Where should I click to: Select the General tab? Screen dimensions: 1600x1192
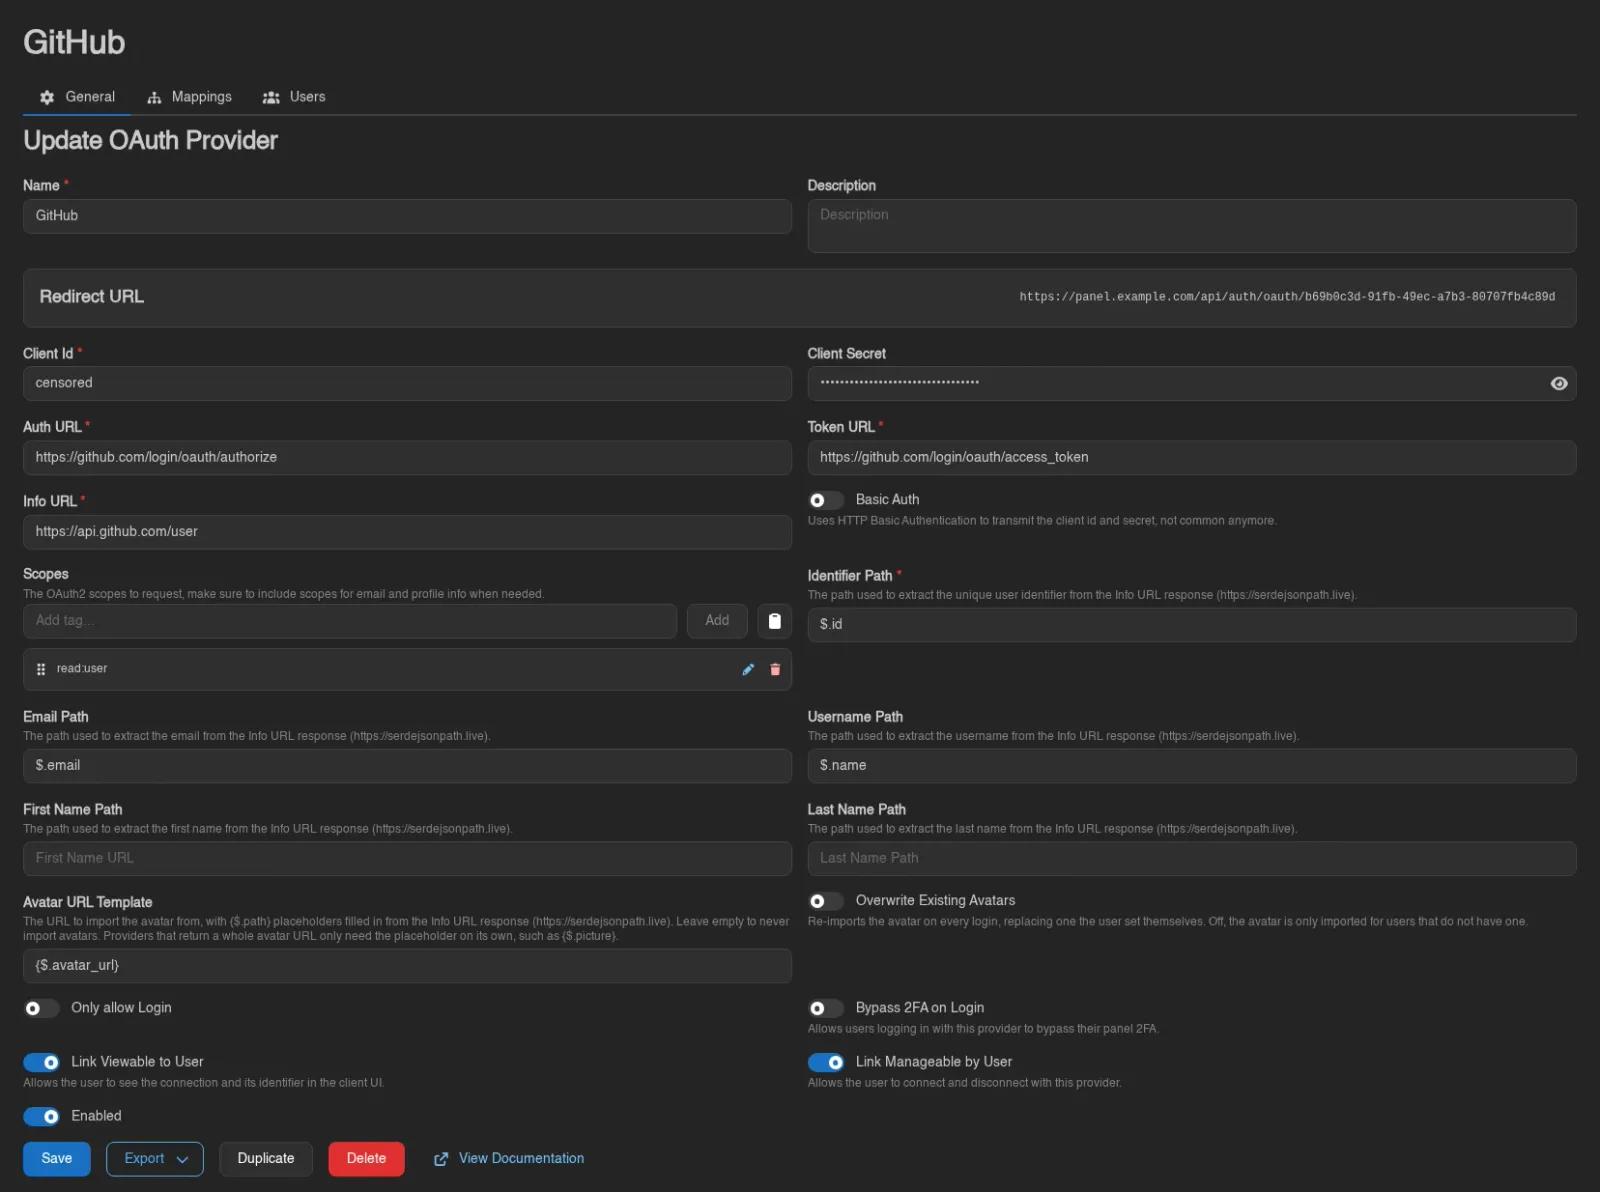pyautogui.click(x=77, y=97)
